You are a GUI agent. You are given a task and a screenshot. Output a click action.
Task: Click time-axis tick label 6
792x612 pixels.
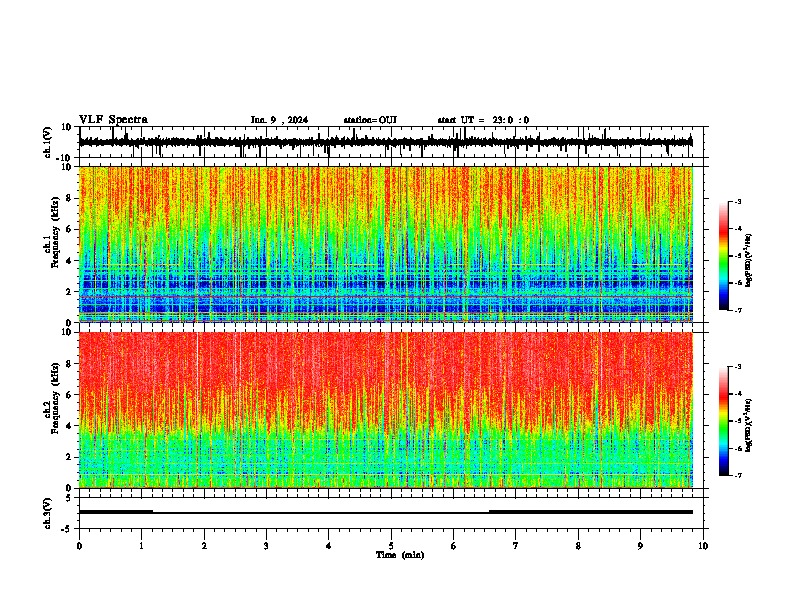click(454, 546)
